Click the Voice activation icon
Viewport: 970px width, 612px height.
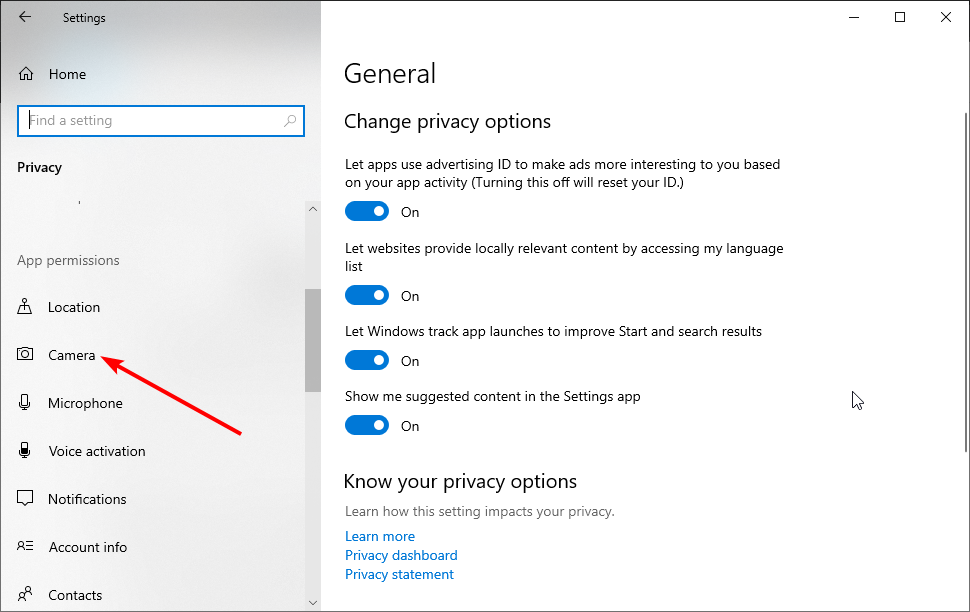(x=26, y=451)
